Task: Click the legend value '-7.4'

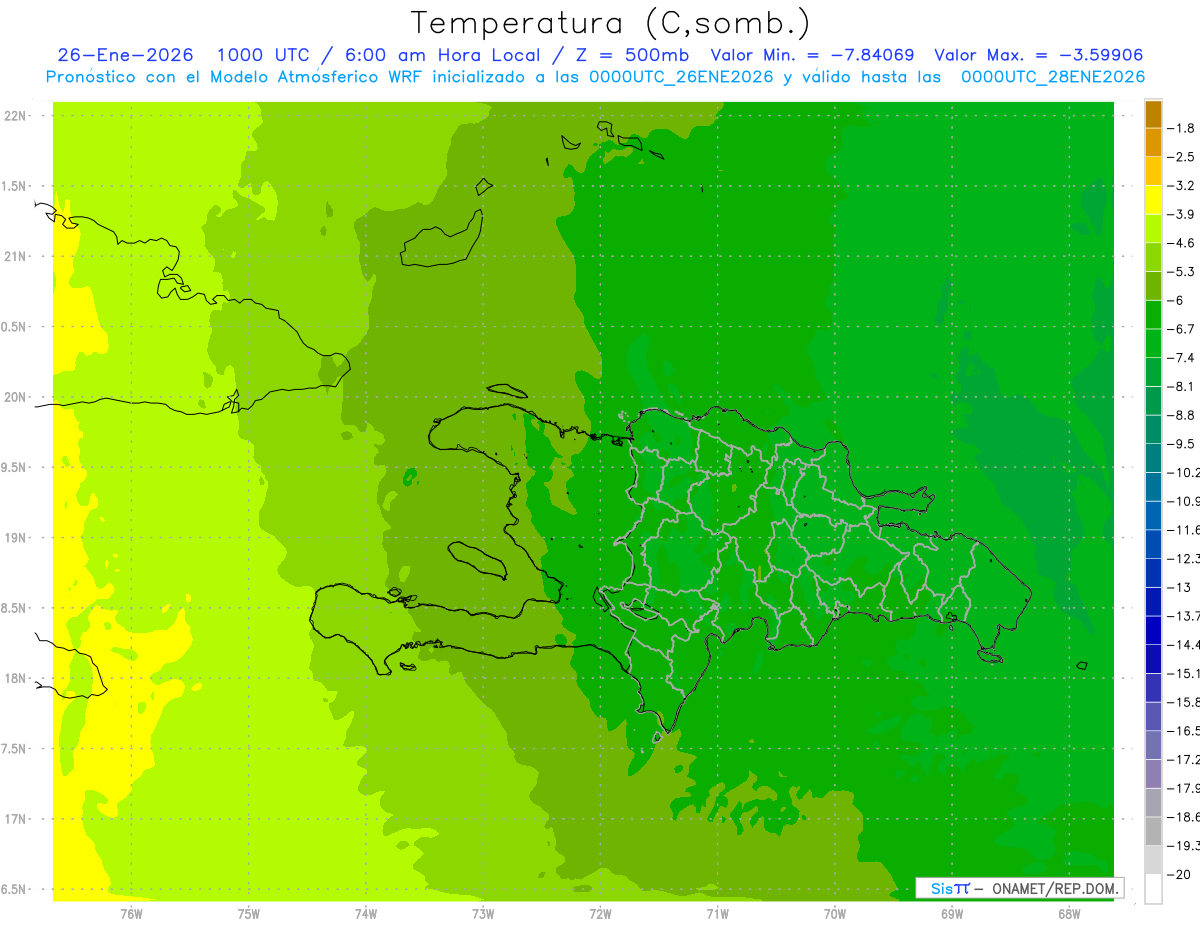Action: pos(1181,358)
